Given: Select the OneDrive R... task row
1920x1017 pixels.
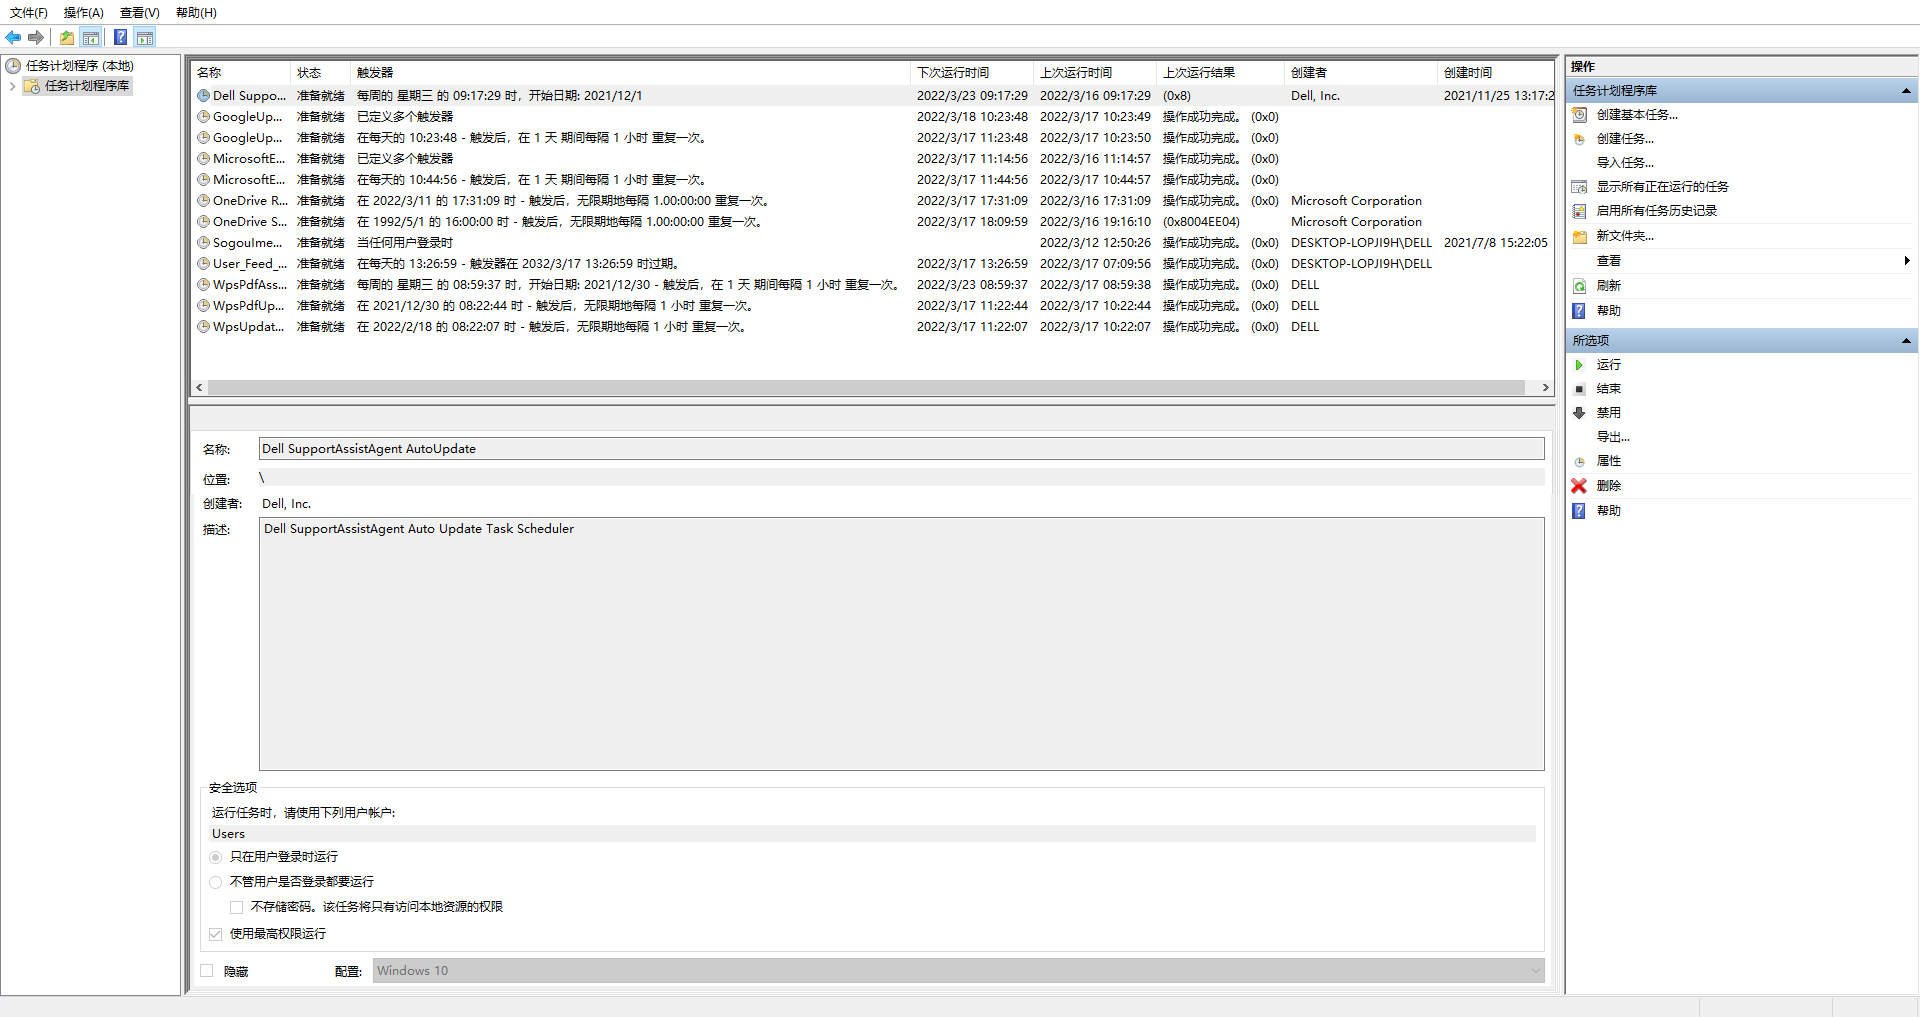Looking at the screenshot, I should click(x=872, y=201).
